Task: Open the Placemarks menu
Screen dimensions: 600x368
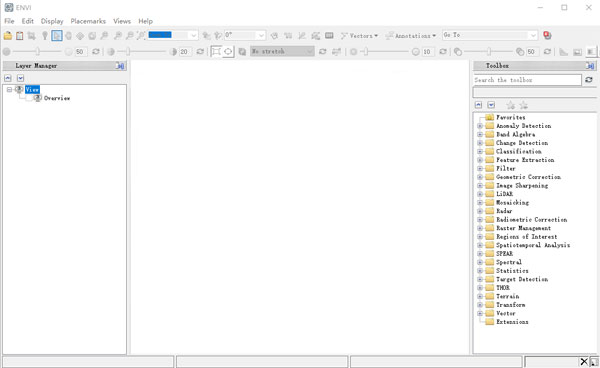Action: click(88, 21)
